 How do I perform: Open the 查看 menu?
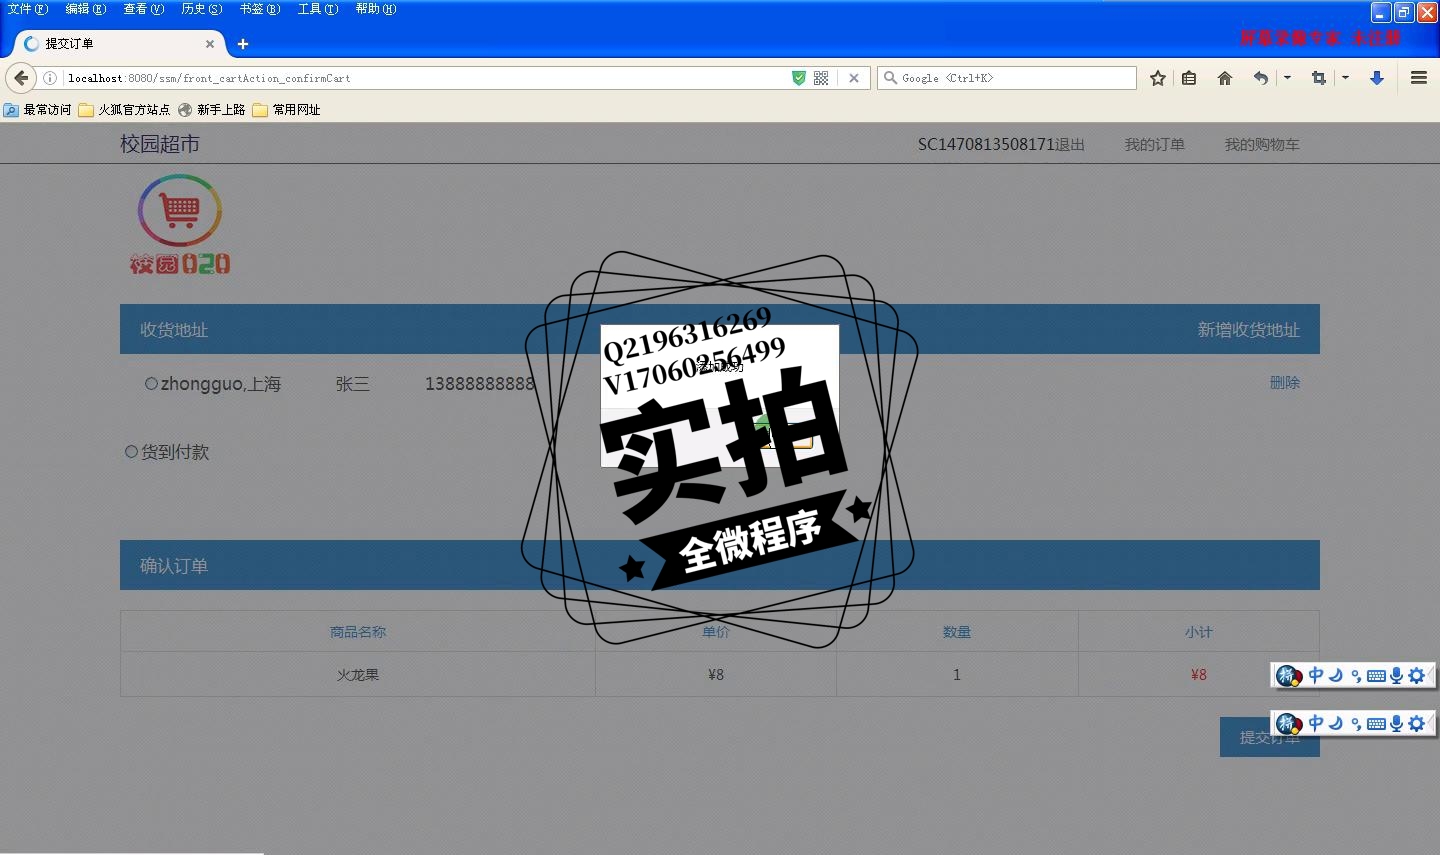143,9
